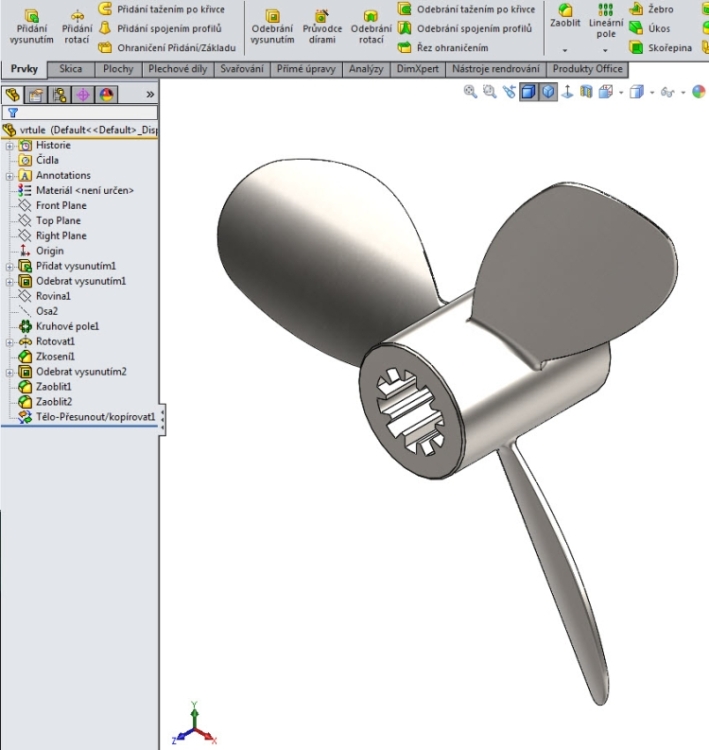Screen dimensions: 709x750
Task: Click the Previous View icon
Action: 509,92
